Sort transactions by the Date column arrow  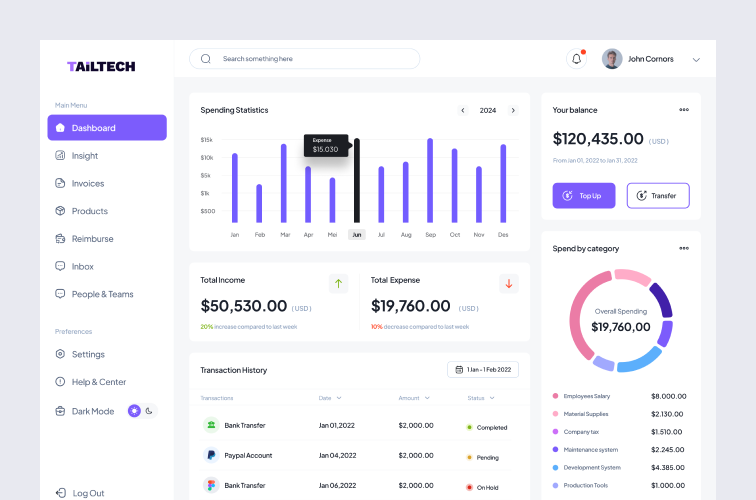point(339,398)
